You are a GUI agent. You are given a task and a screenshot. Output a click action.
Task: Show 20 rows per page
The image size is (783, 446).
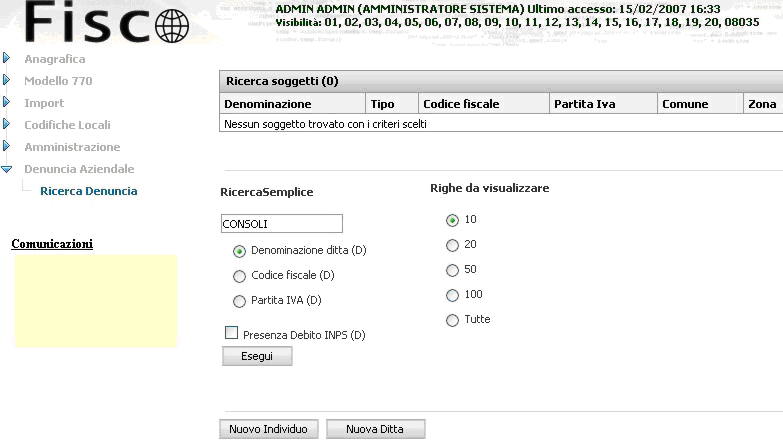coord(452,245)
